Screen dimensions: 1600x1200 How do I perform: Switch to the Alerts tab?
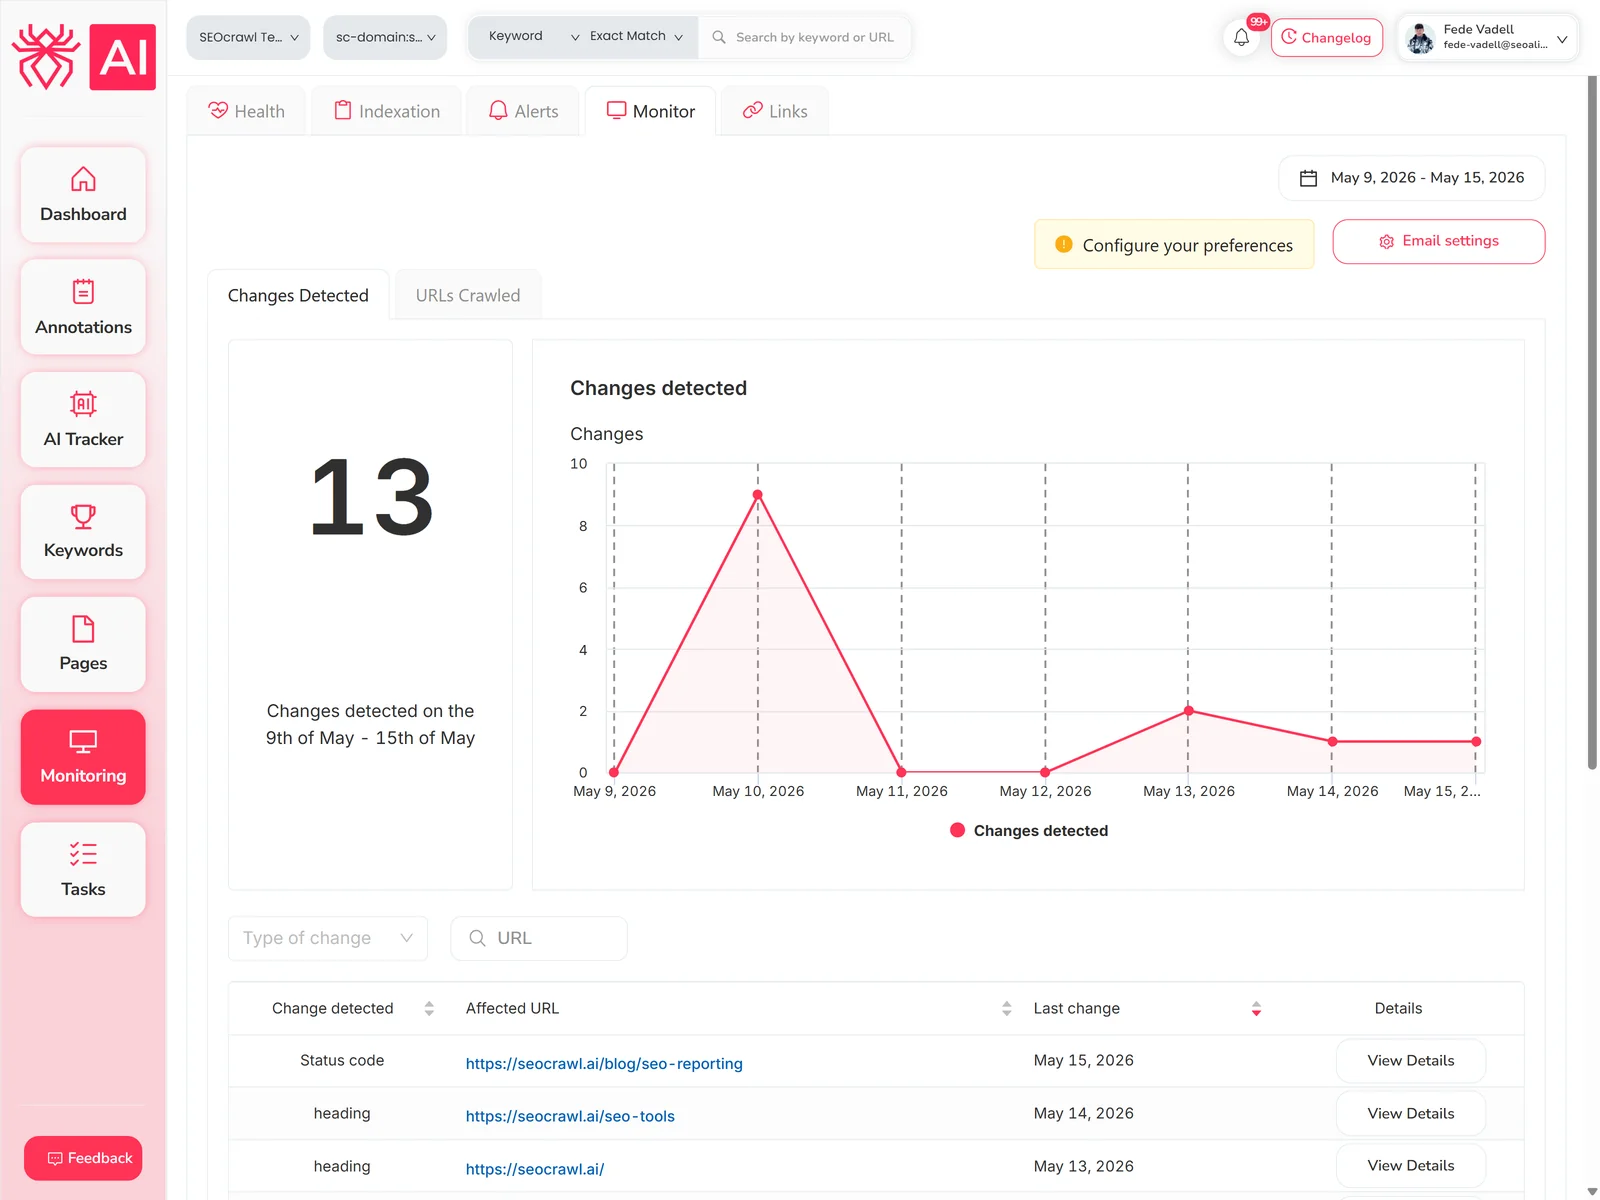point(523,111)
